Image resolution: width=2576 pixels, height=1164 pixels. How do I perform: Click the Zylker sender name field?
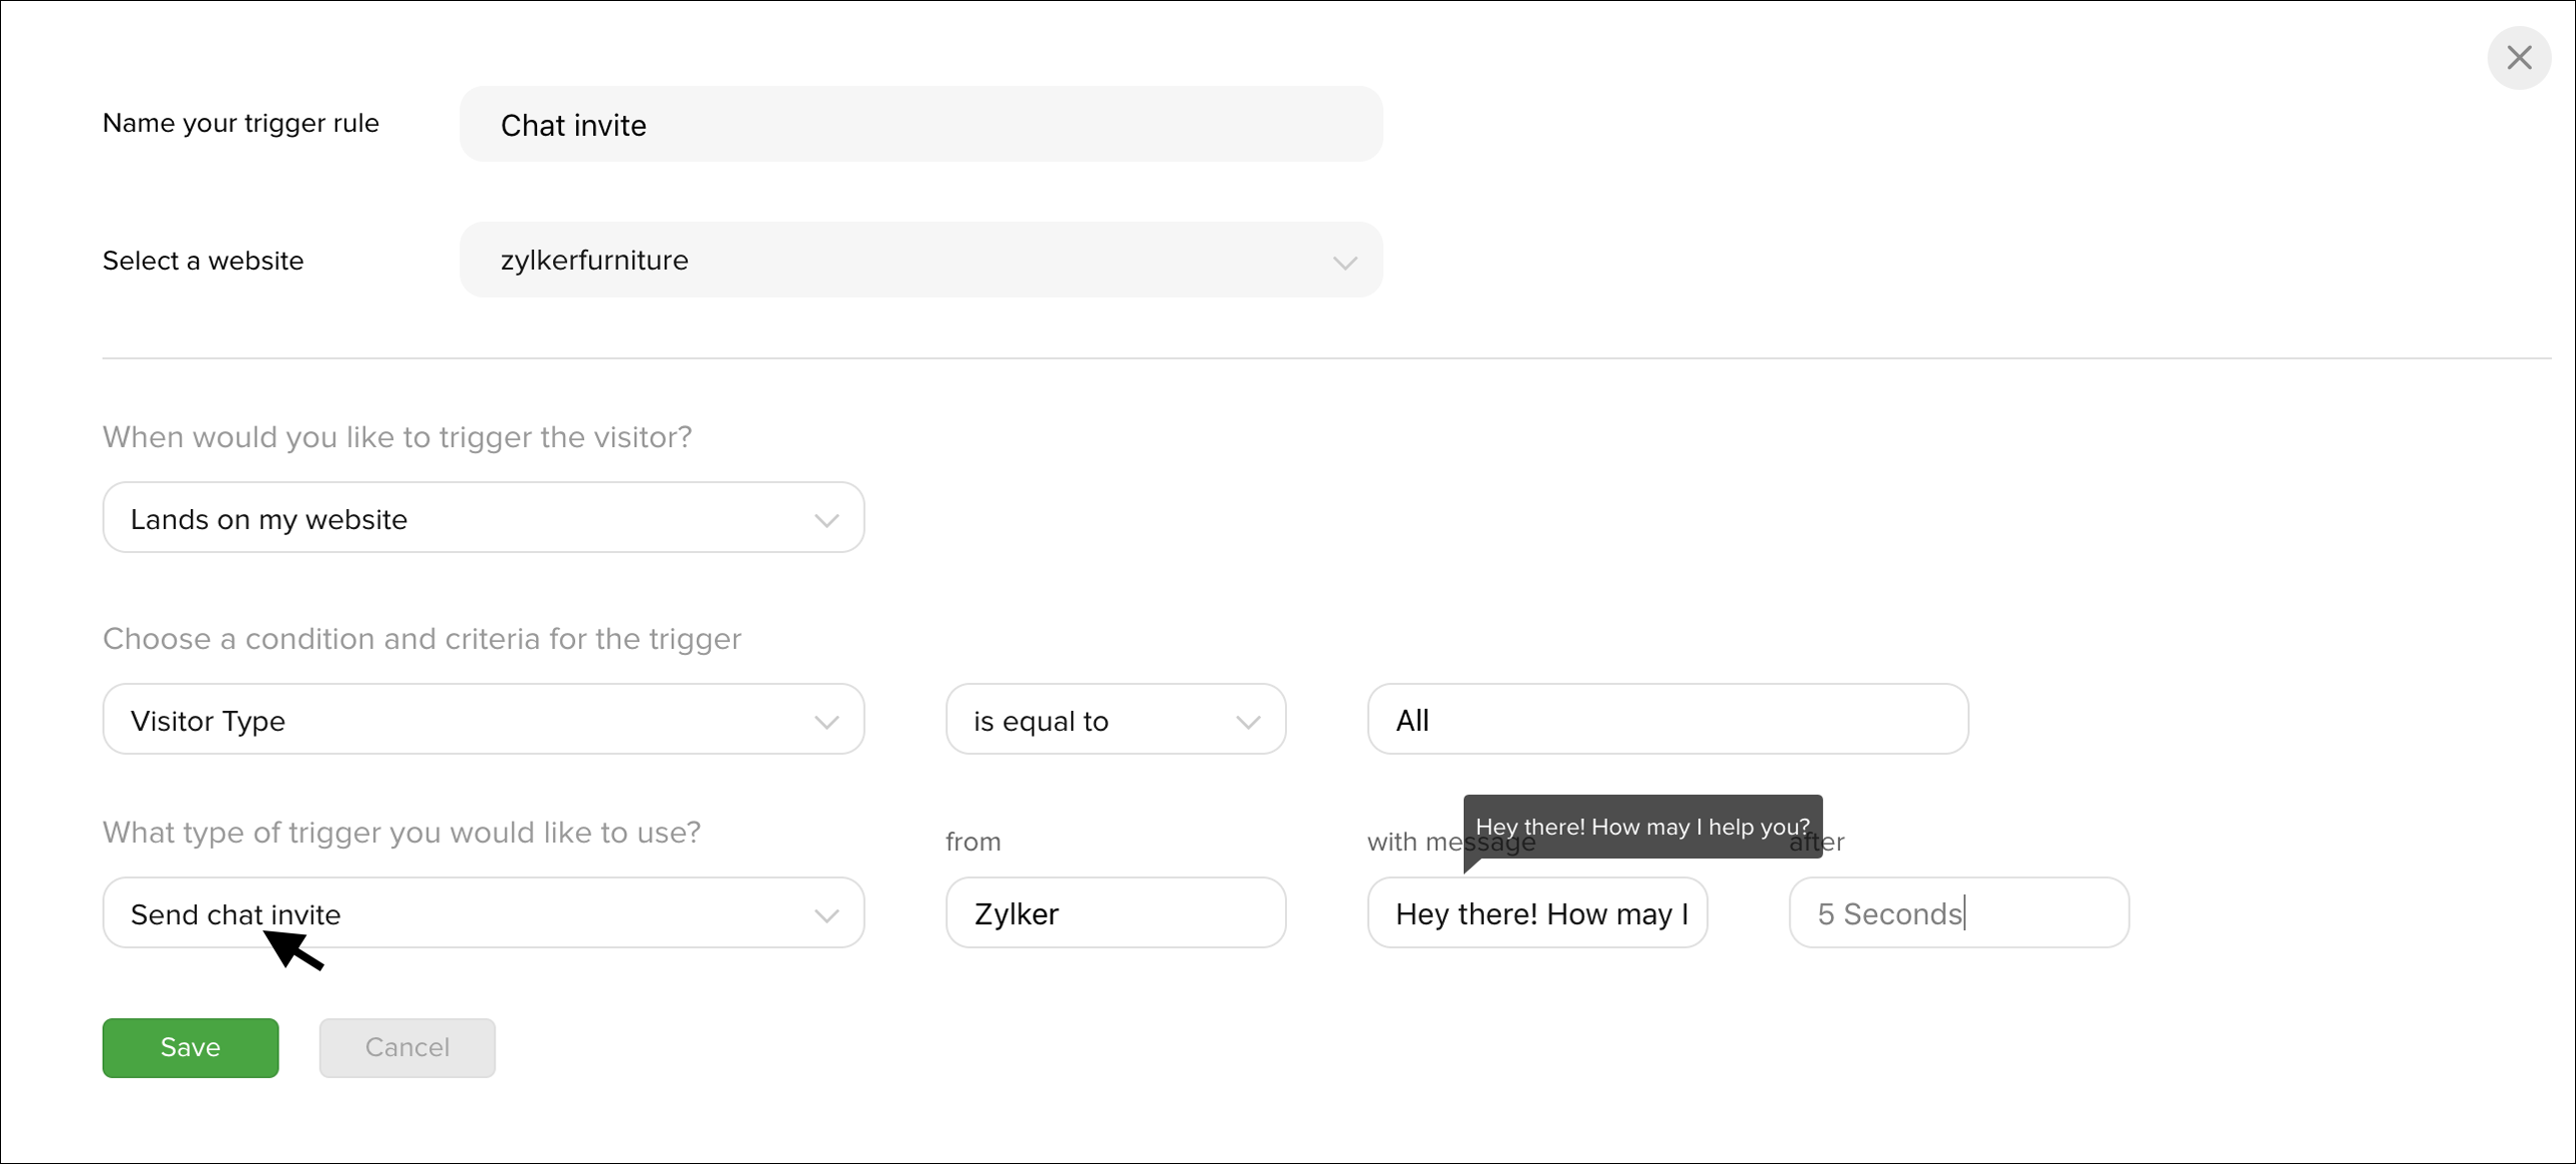[x=1116, y=913]
